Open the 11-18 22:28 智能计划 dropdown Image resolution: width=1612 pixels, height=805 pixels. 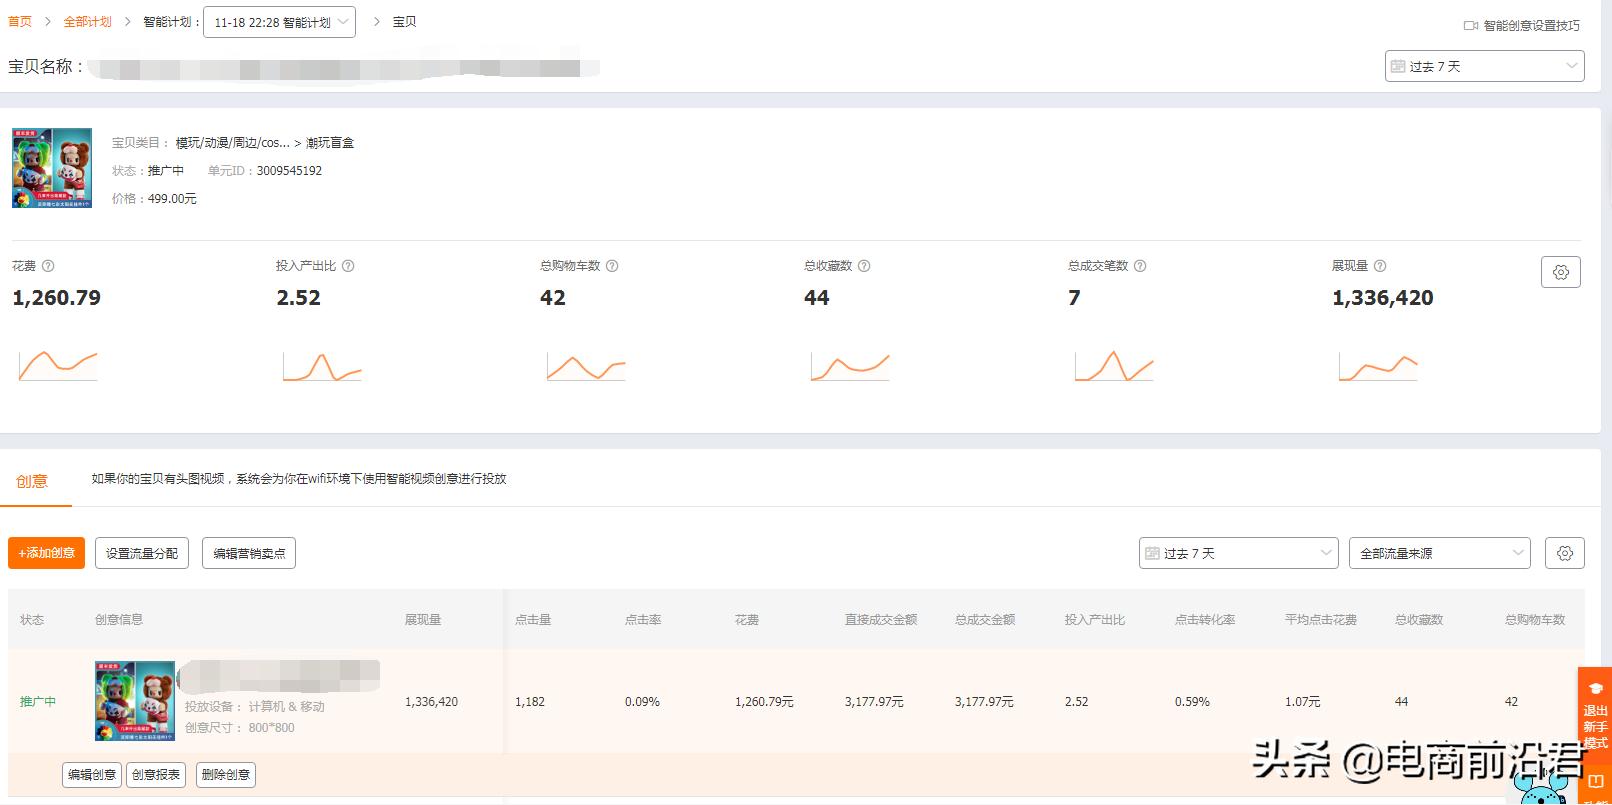pos(279,22)
